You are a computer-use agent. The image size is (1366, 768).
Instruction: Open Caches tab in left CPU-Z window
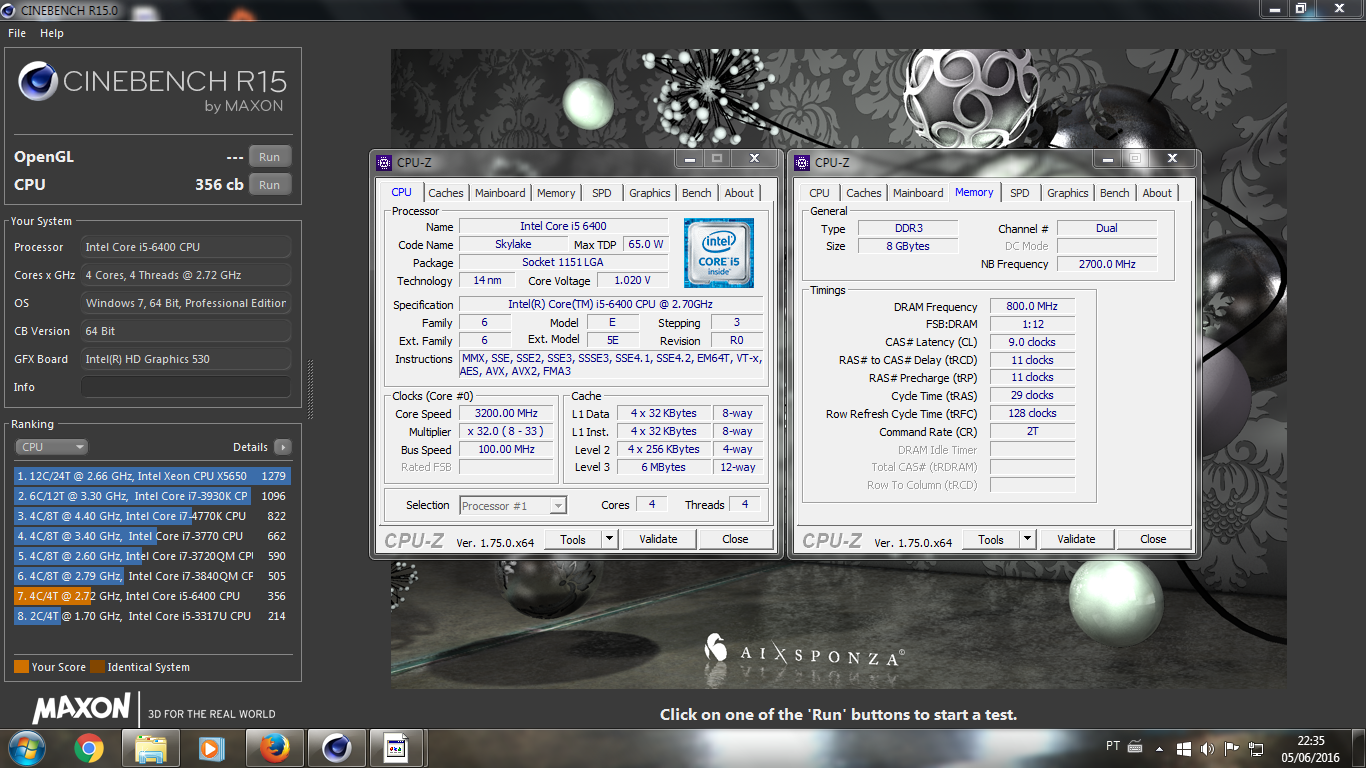pyautogui.click(x=446, y=193)
